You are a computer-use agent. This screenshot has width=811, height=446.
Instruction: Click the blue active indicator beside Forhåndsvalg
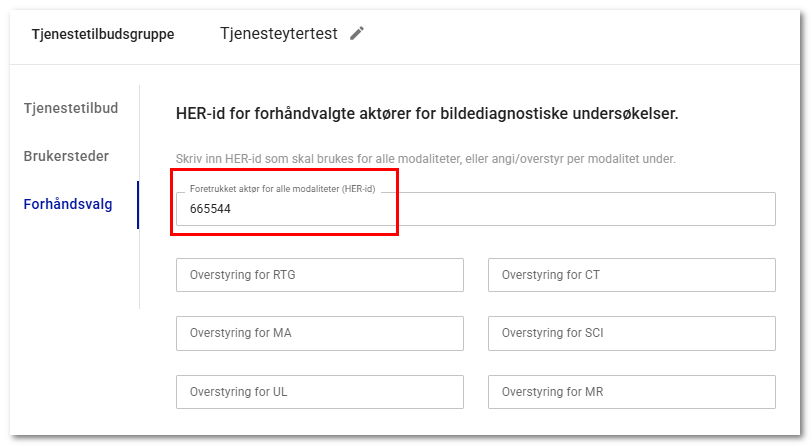[138, 205]
